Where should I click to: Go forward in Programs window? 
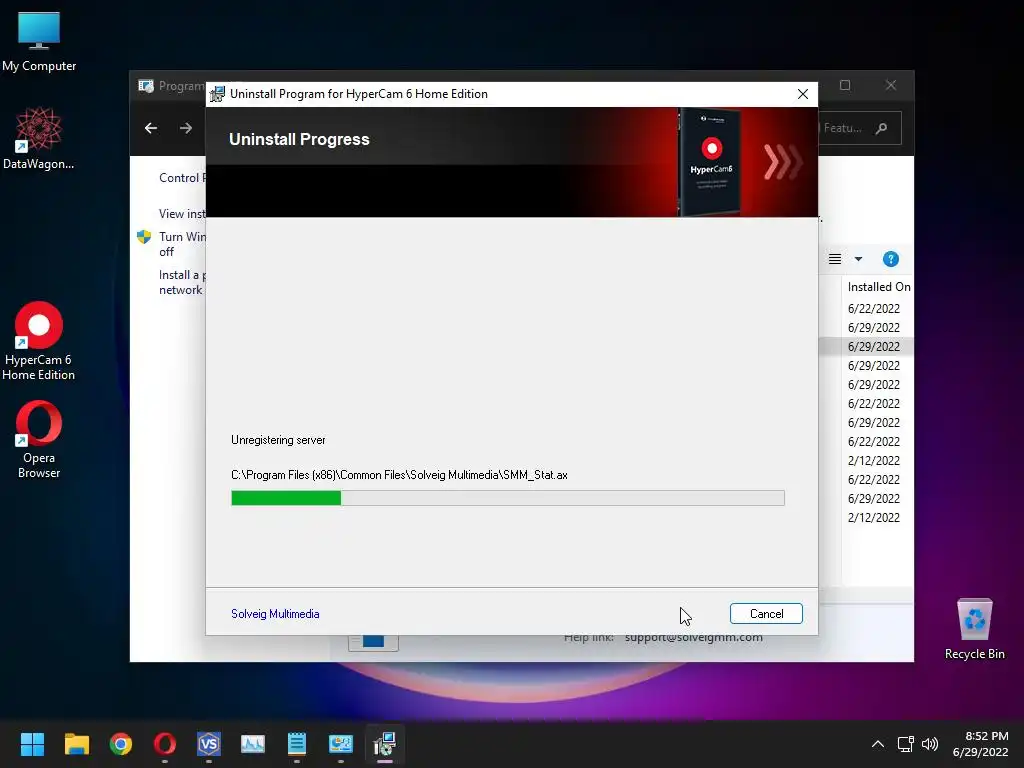(186, 128)
